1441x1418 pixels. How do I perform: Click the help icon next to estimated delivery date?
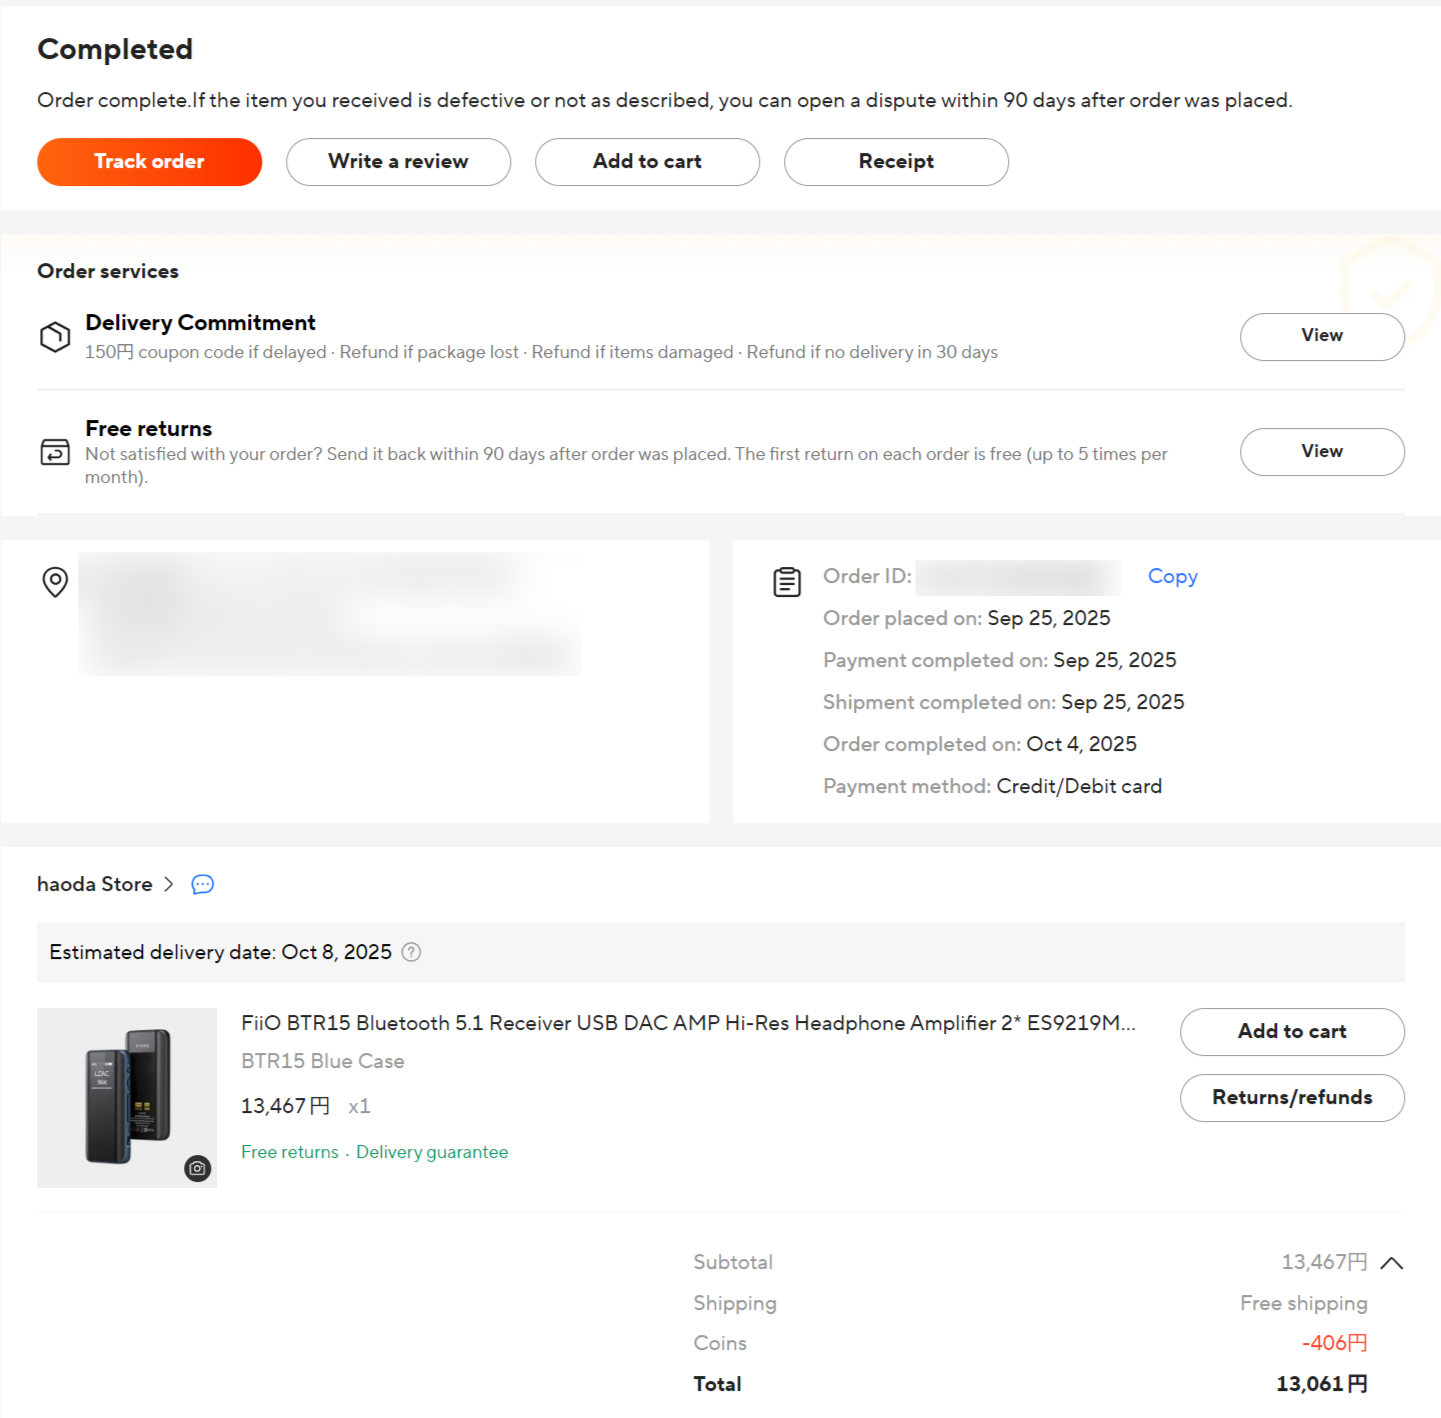point(411,952)
